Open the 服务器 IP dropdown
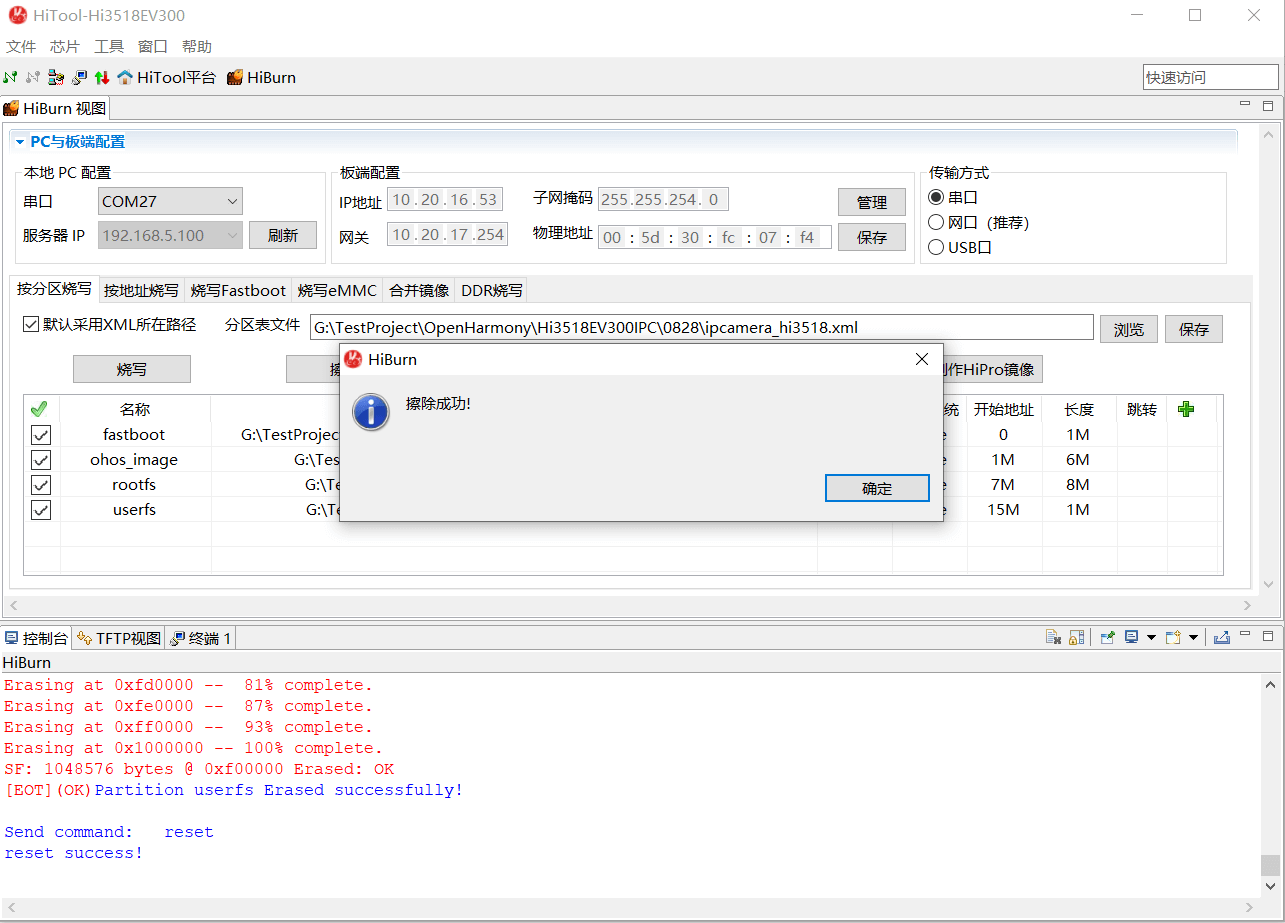The height and width of the screenshot is (923, 1285). [170, 235]
